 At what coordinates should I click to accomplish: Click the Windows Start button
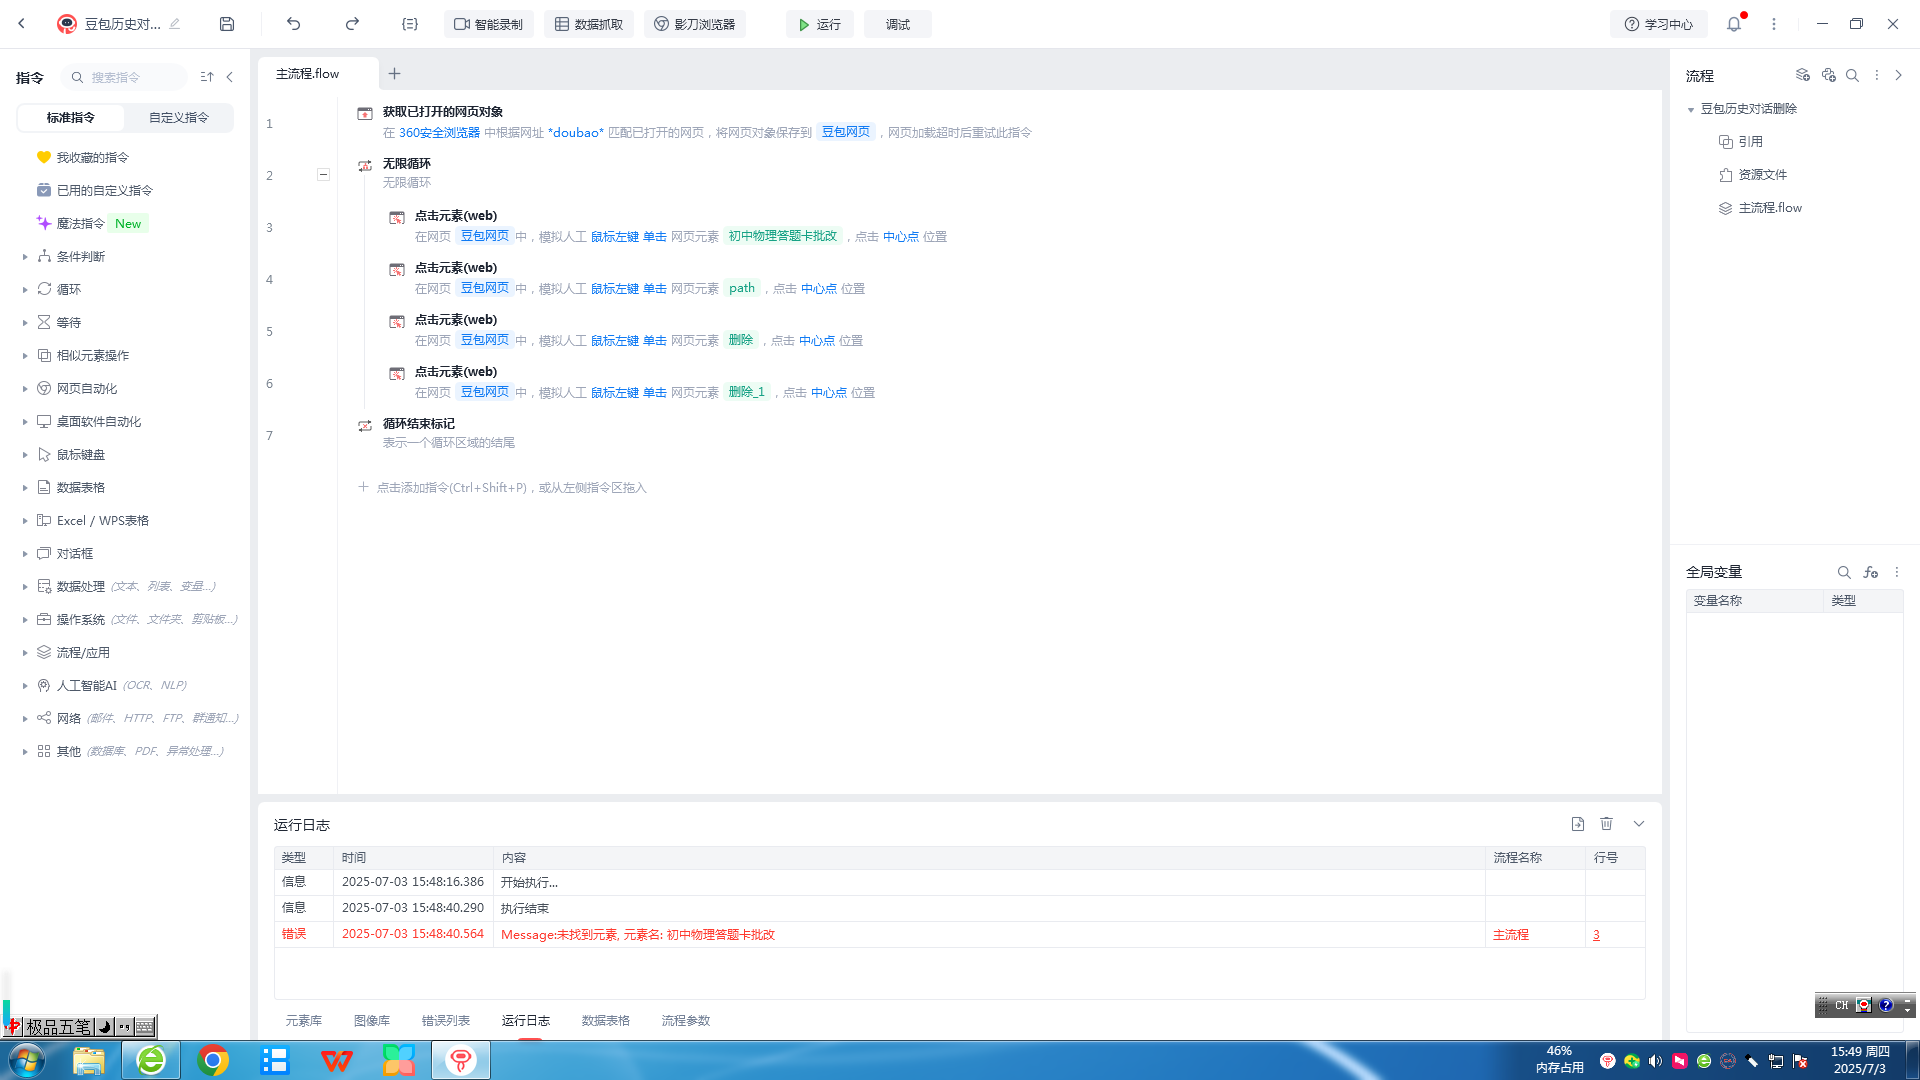click(27, 1060)
